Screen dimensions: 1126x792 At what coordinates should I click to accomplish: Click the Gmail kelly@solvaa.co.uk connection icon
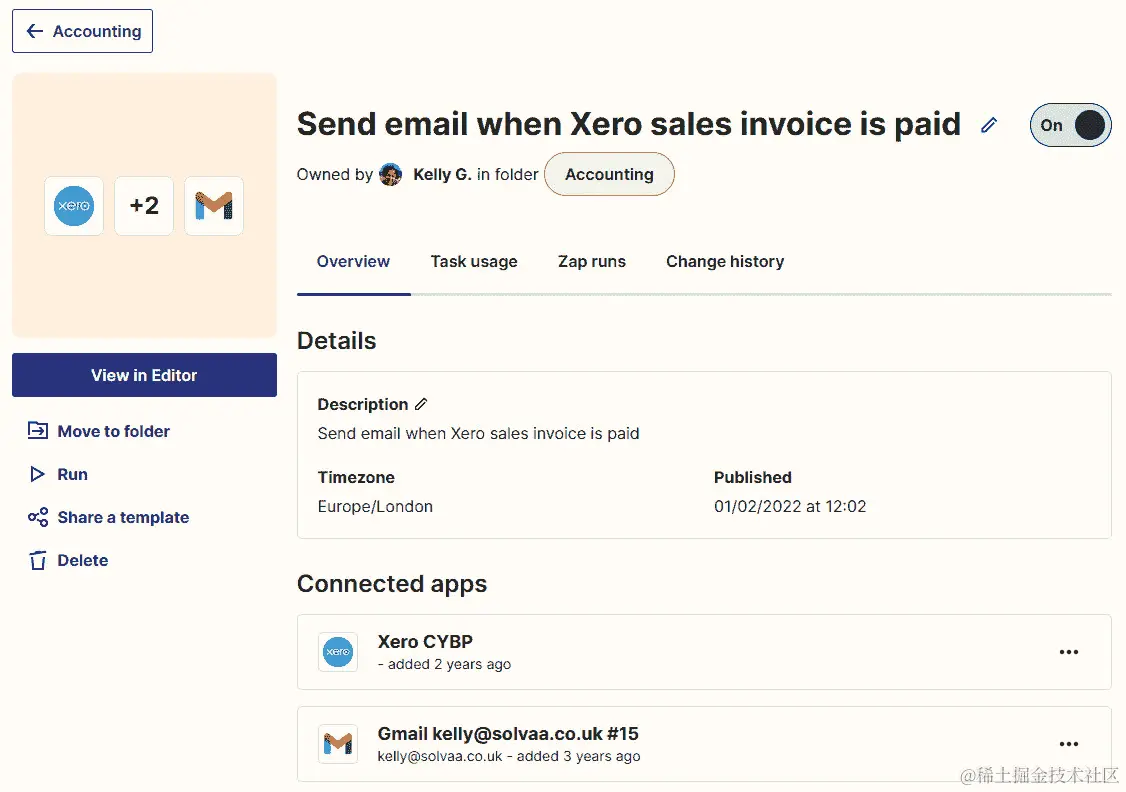coord(338,744)
